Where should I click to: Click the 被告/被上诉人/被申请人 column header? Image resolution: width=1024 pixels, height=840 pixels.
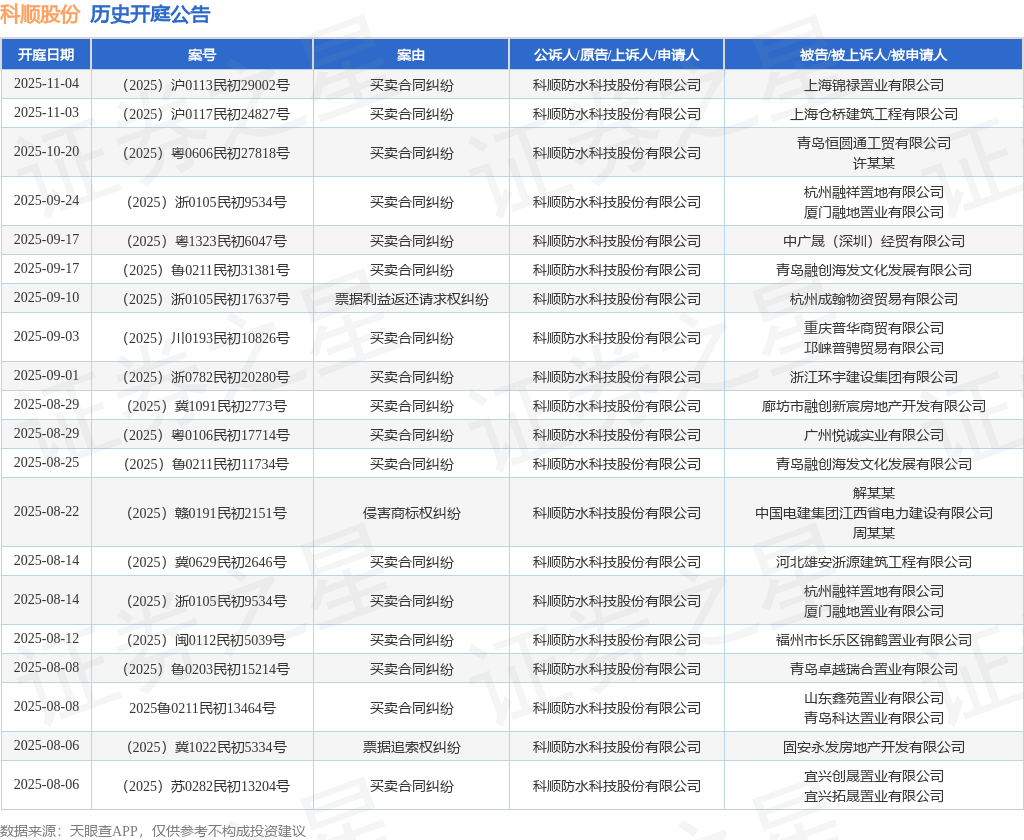tap(873, 55)
